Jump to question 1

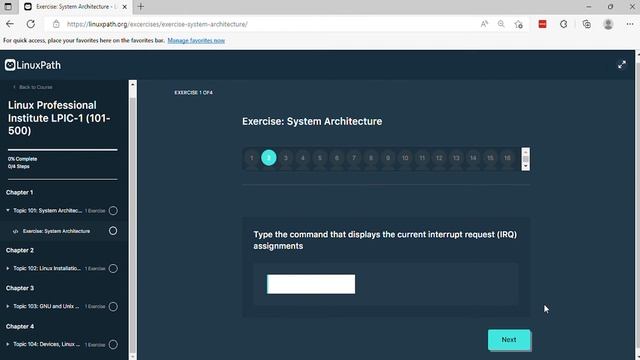point(251,158)
